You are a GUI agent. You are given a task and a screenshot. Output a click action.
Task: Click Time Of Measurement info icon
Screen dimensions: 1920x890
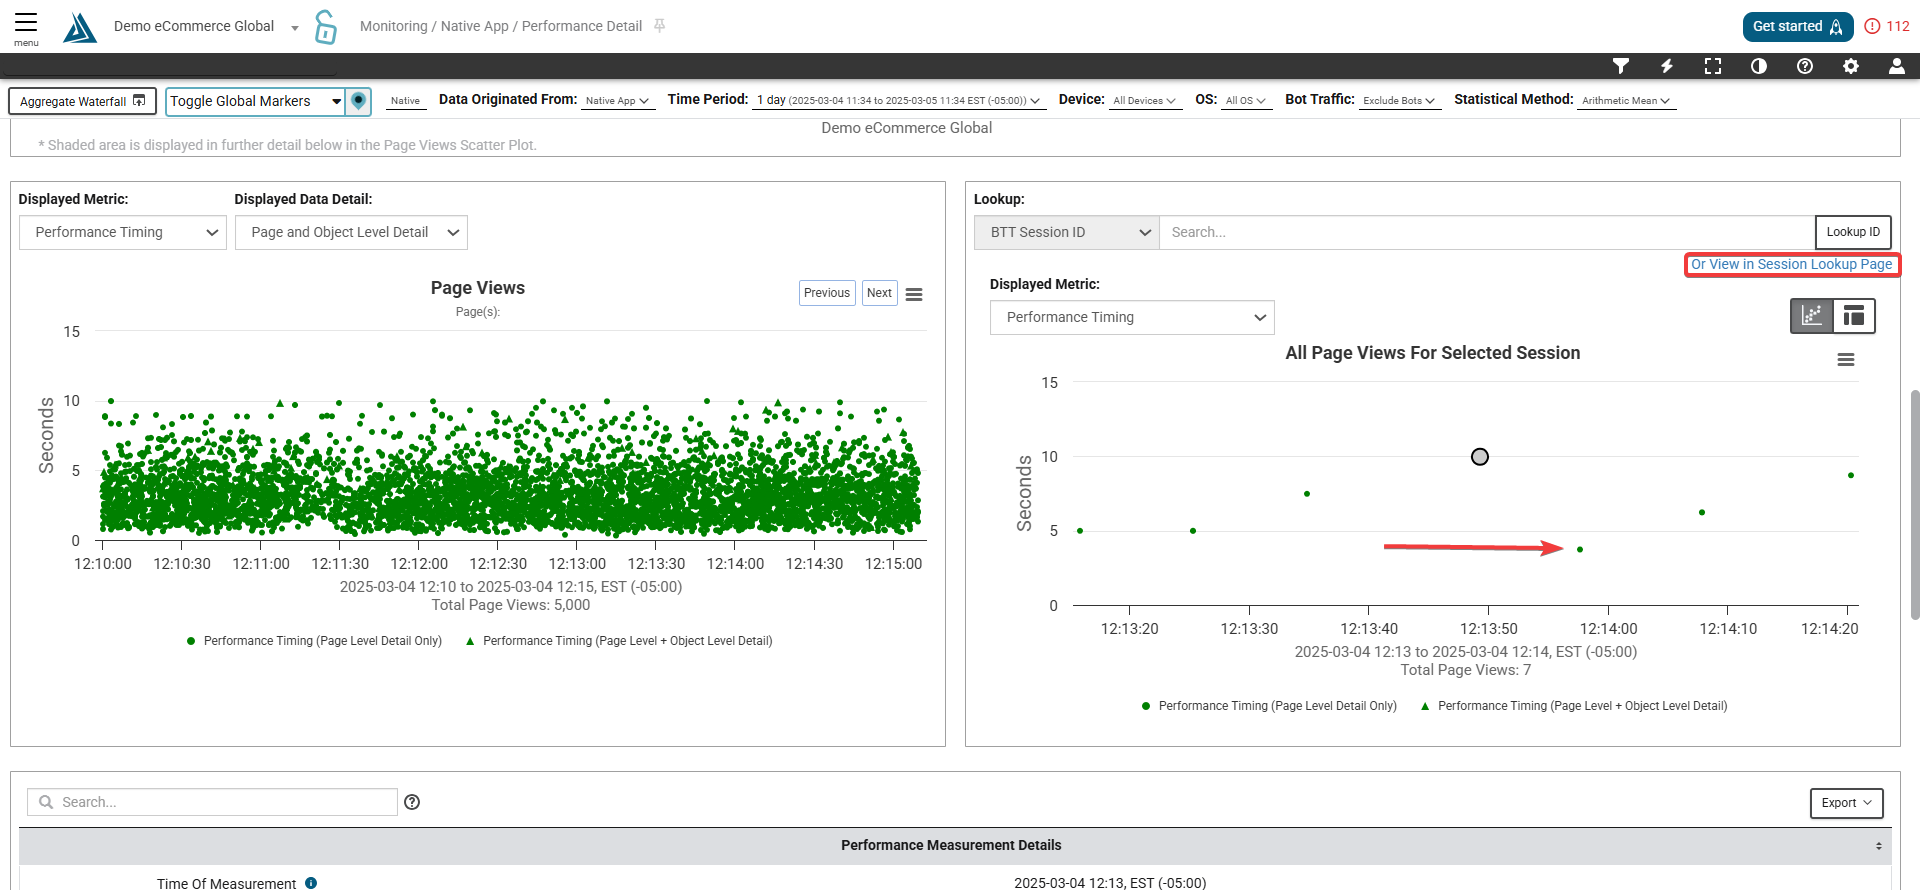click(311, 883)
